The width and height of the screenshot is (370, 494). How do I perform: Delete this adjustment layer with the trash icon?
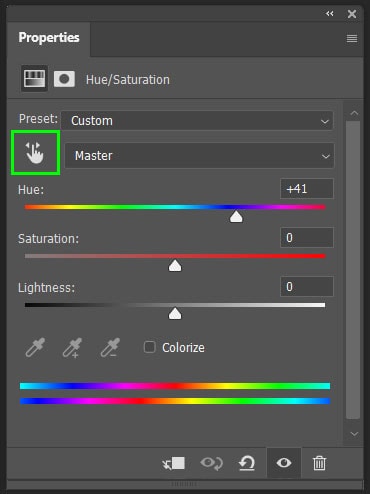[319, 463]
